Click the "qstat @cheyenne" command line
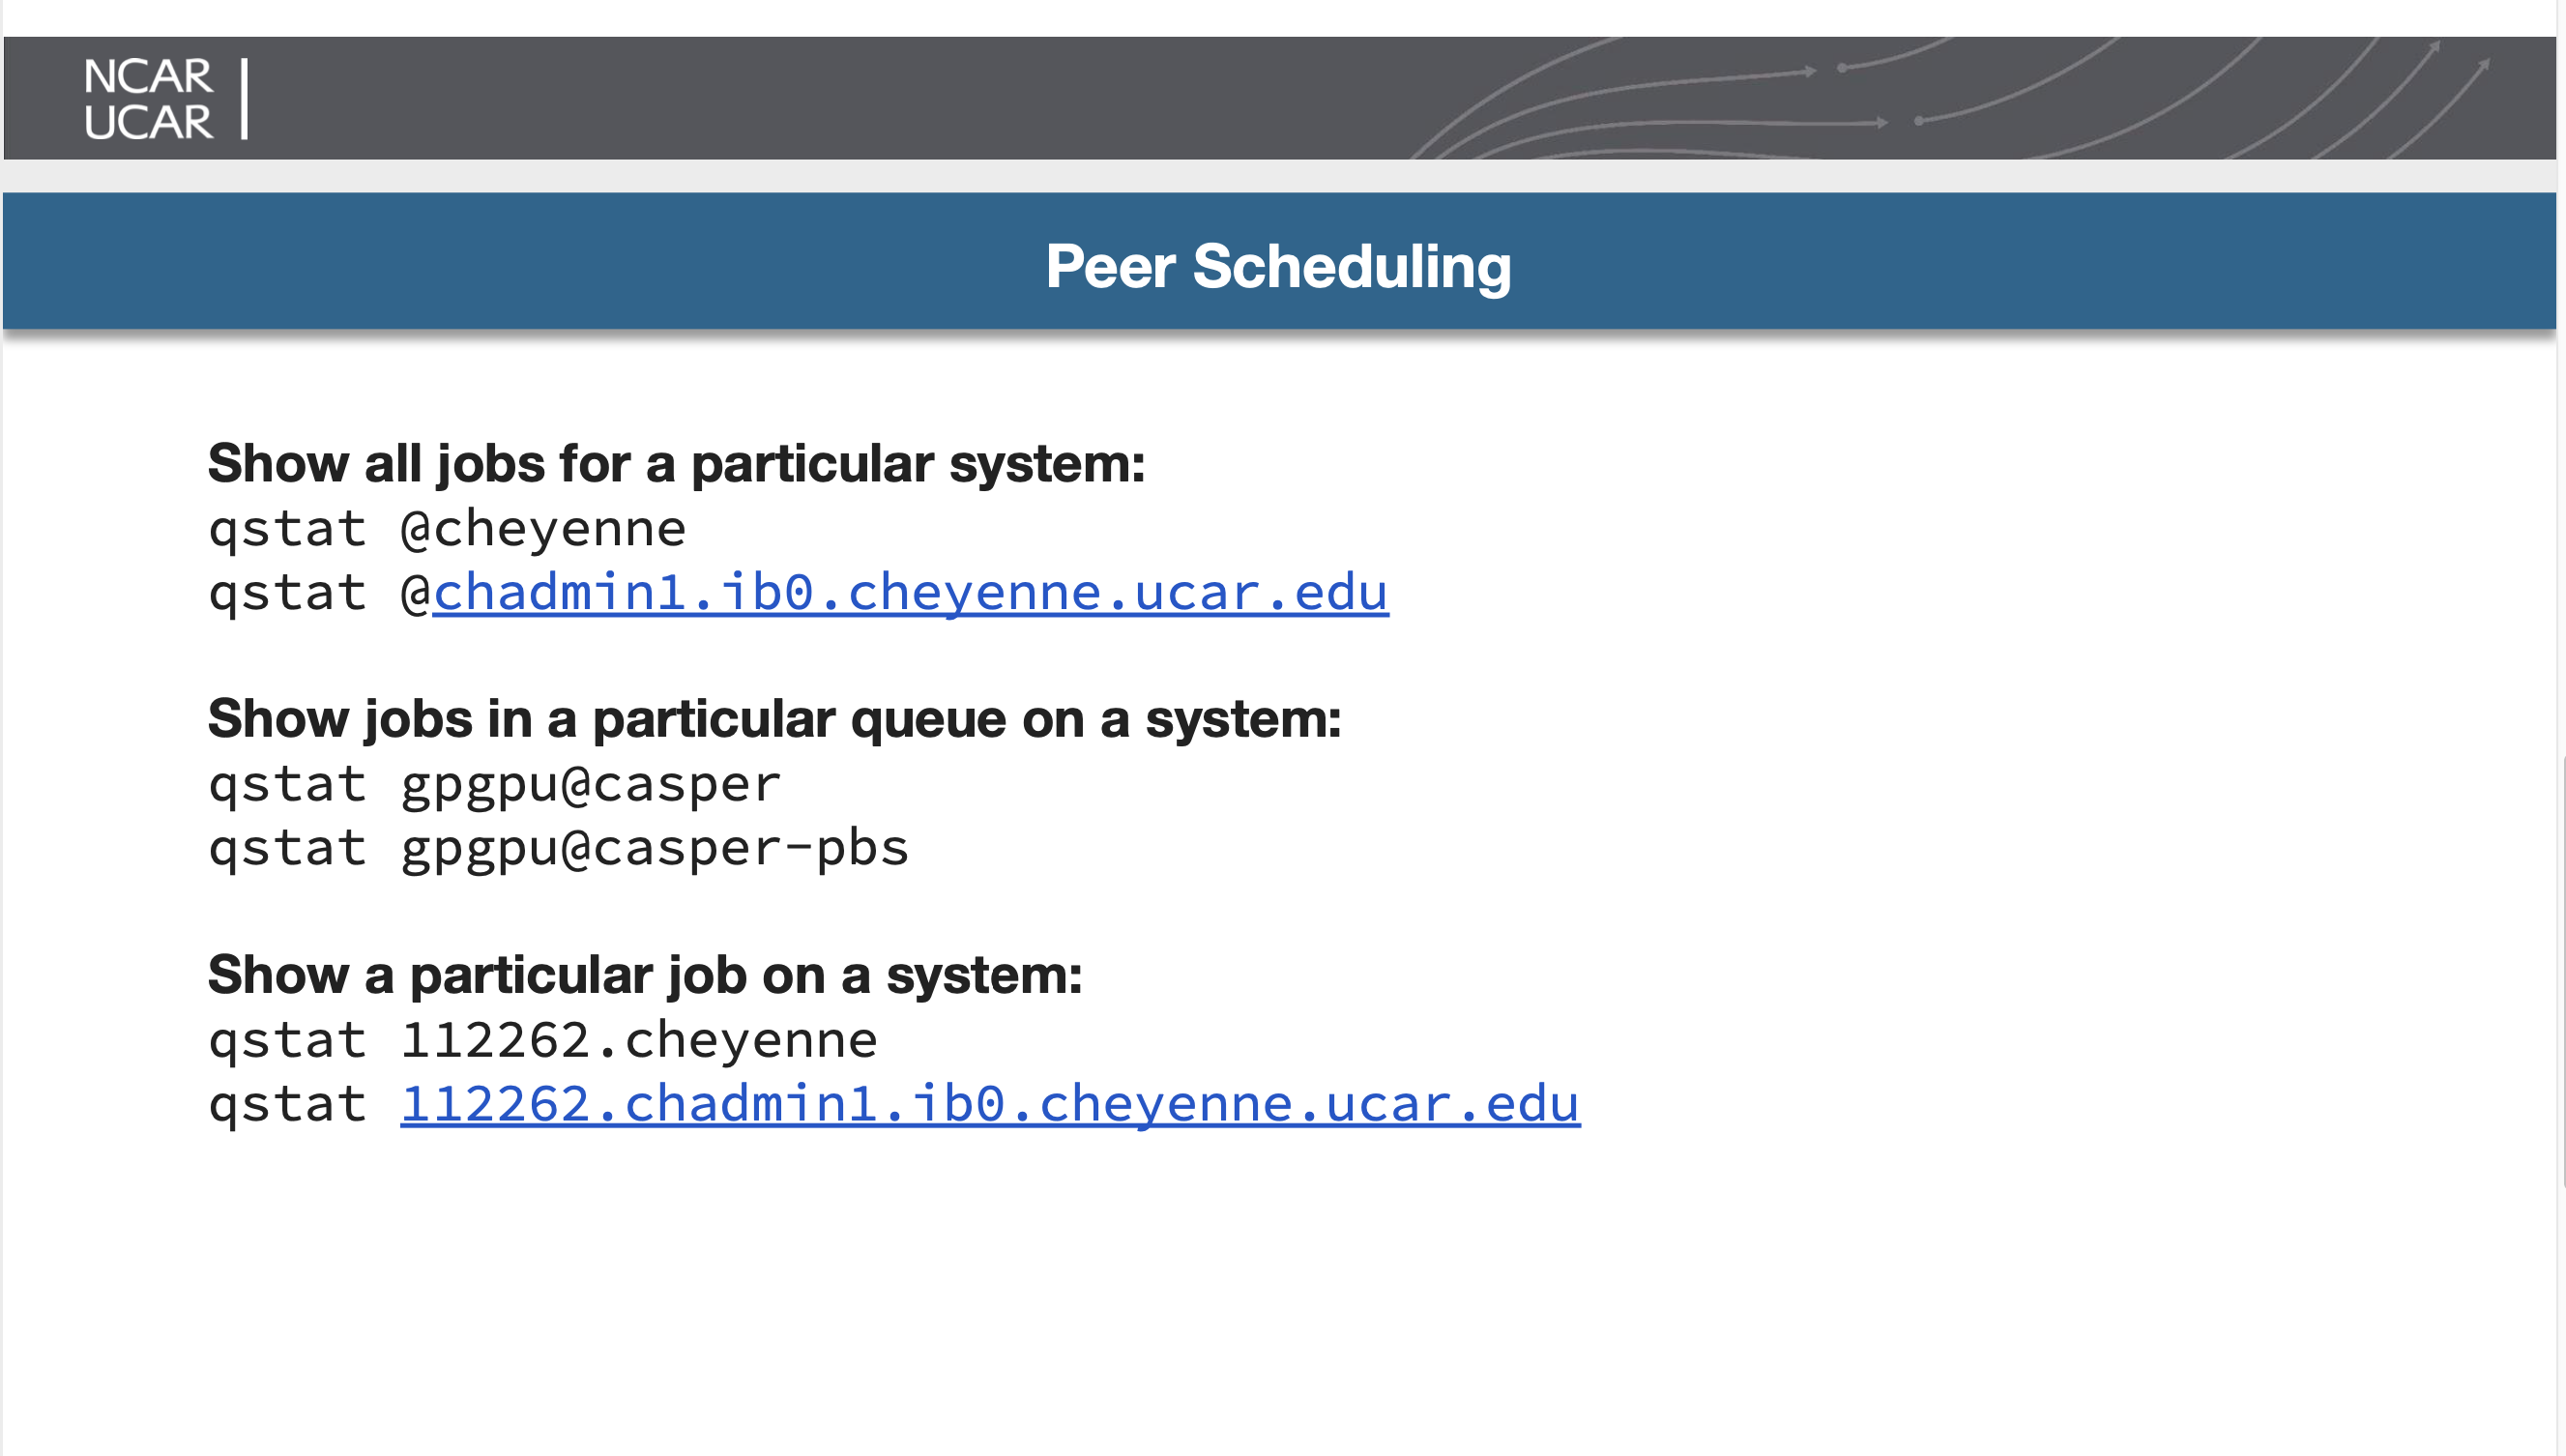The height and width of the screenshot is (1456, 2566). click(447, 528)
